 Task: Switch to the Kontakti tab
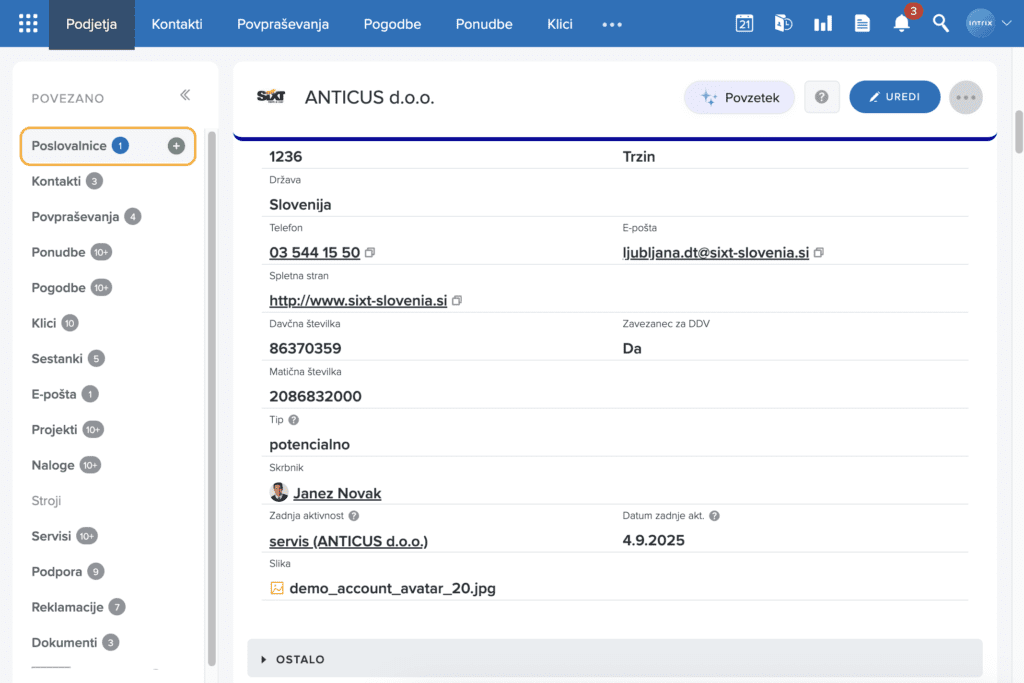177,24
